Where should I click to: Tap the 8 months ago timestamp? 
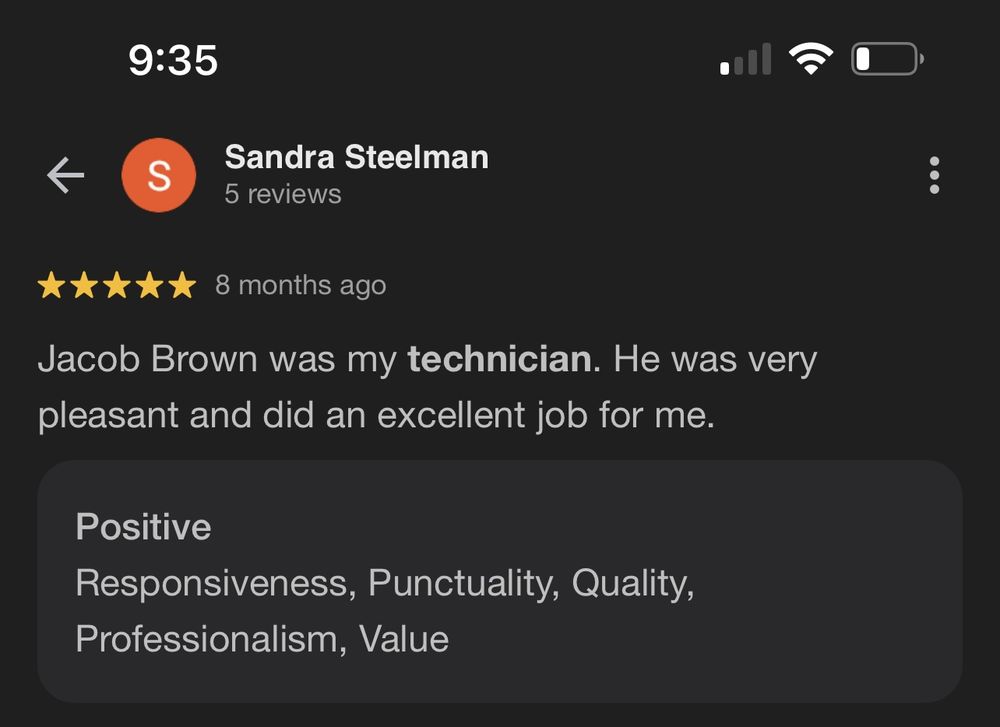[x=300, y=285]
